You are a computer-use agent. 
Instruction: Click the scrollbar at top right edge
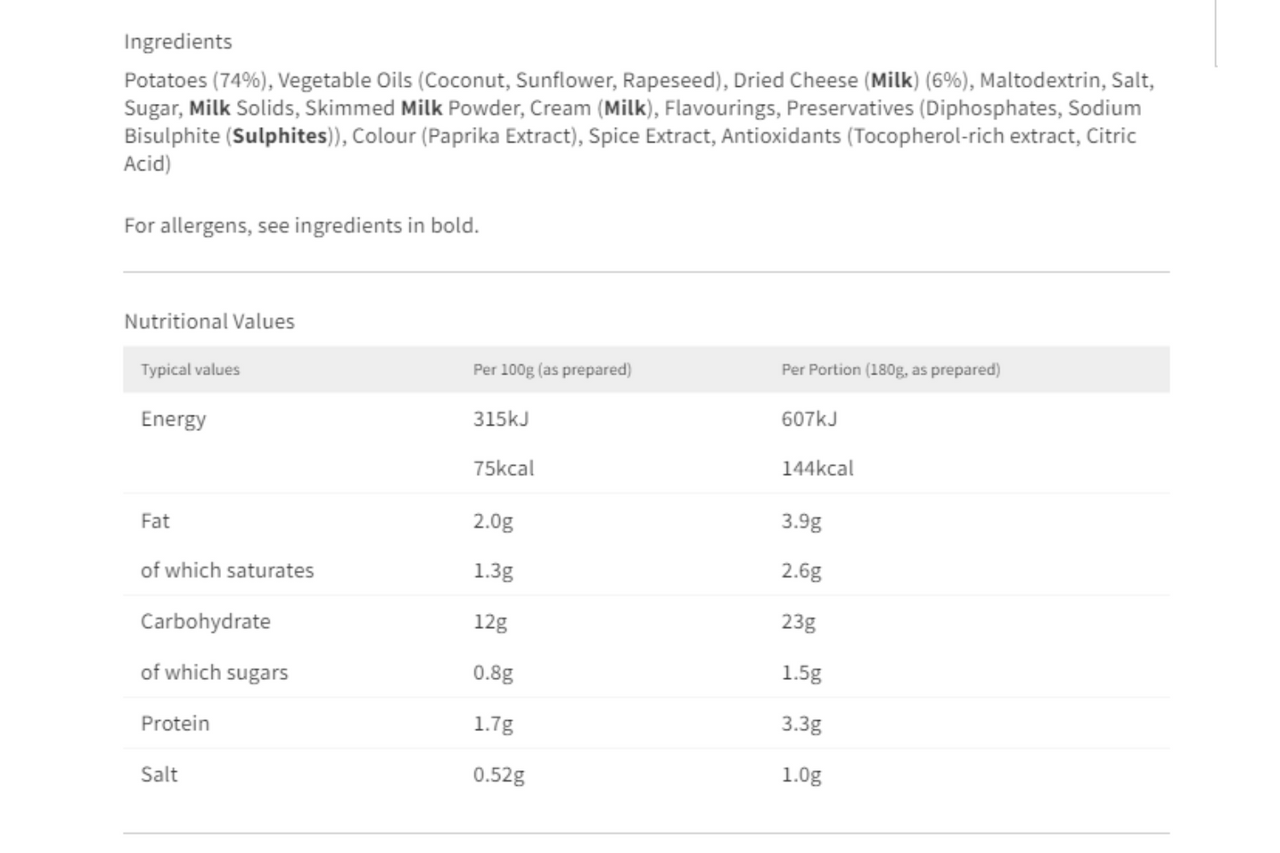pyautogui.click(x=1216, y=33)
